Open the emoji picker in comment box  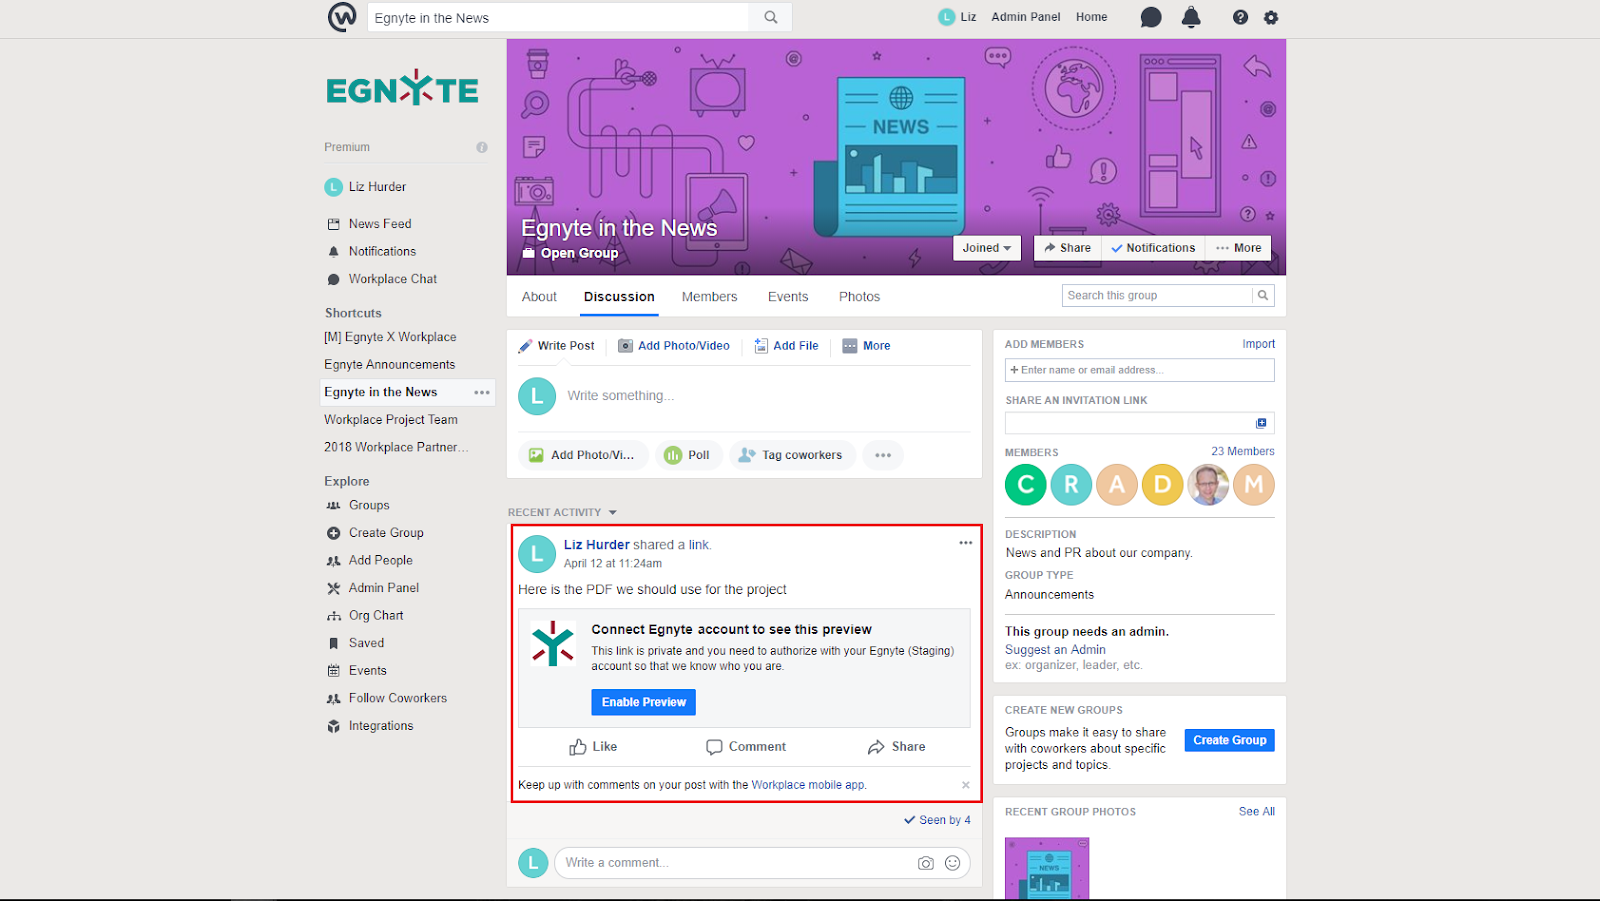[x=953, y=863]
